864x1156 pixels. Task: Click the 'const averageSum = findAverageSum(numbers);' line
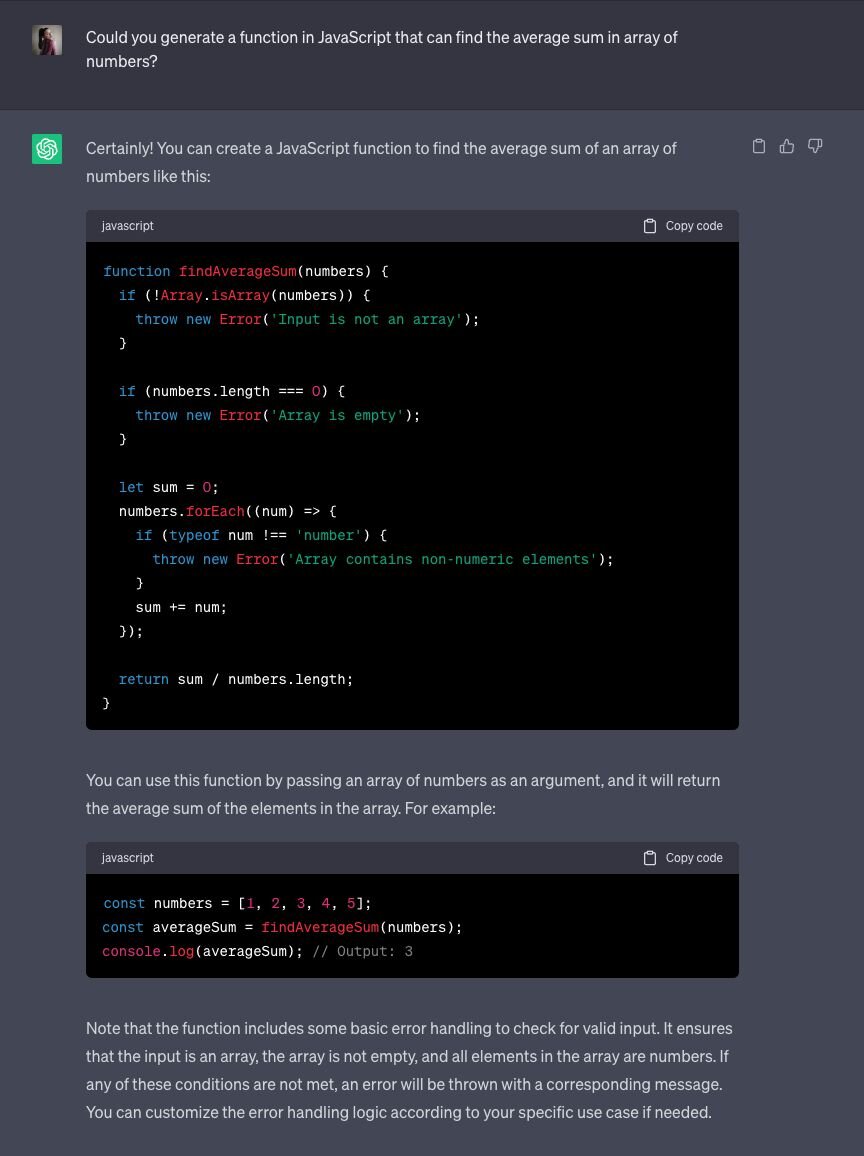282,927
